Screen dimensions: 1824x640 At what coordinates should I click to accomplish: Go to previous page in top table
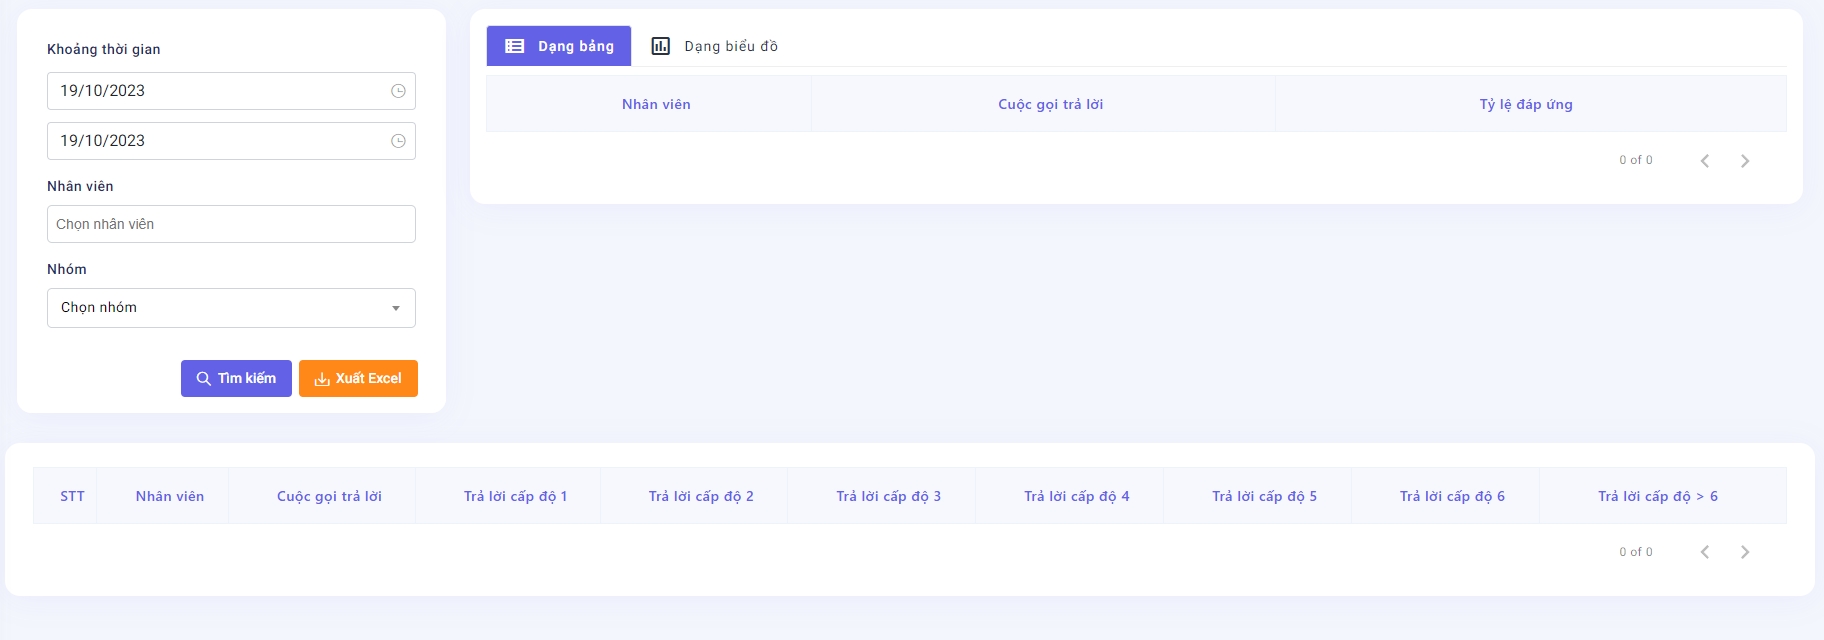point(1705,161)
